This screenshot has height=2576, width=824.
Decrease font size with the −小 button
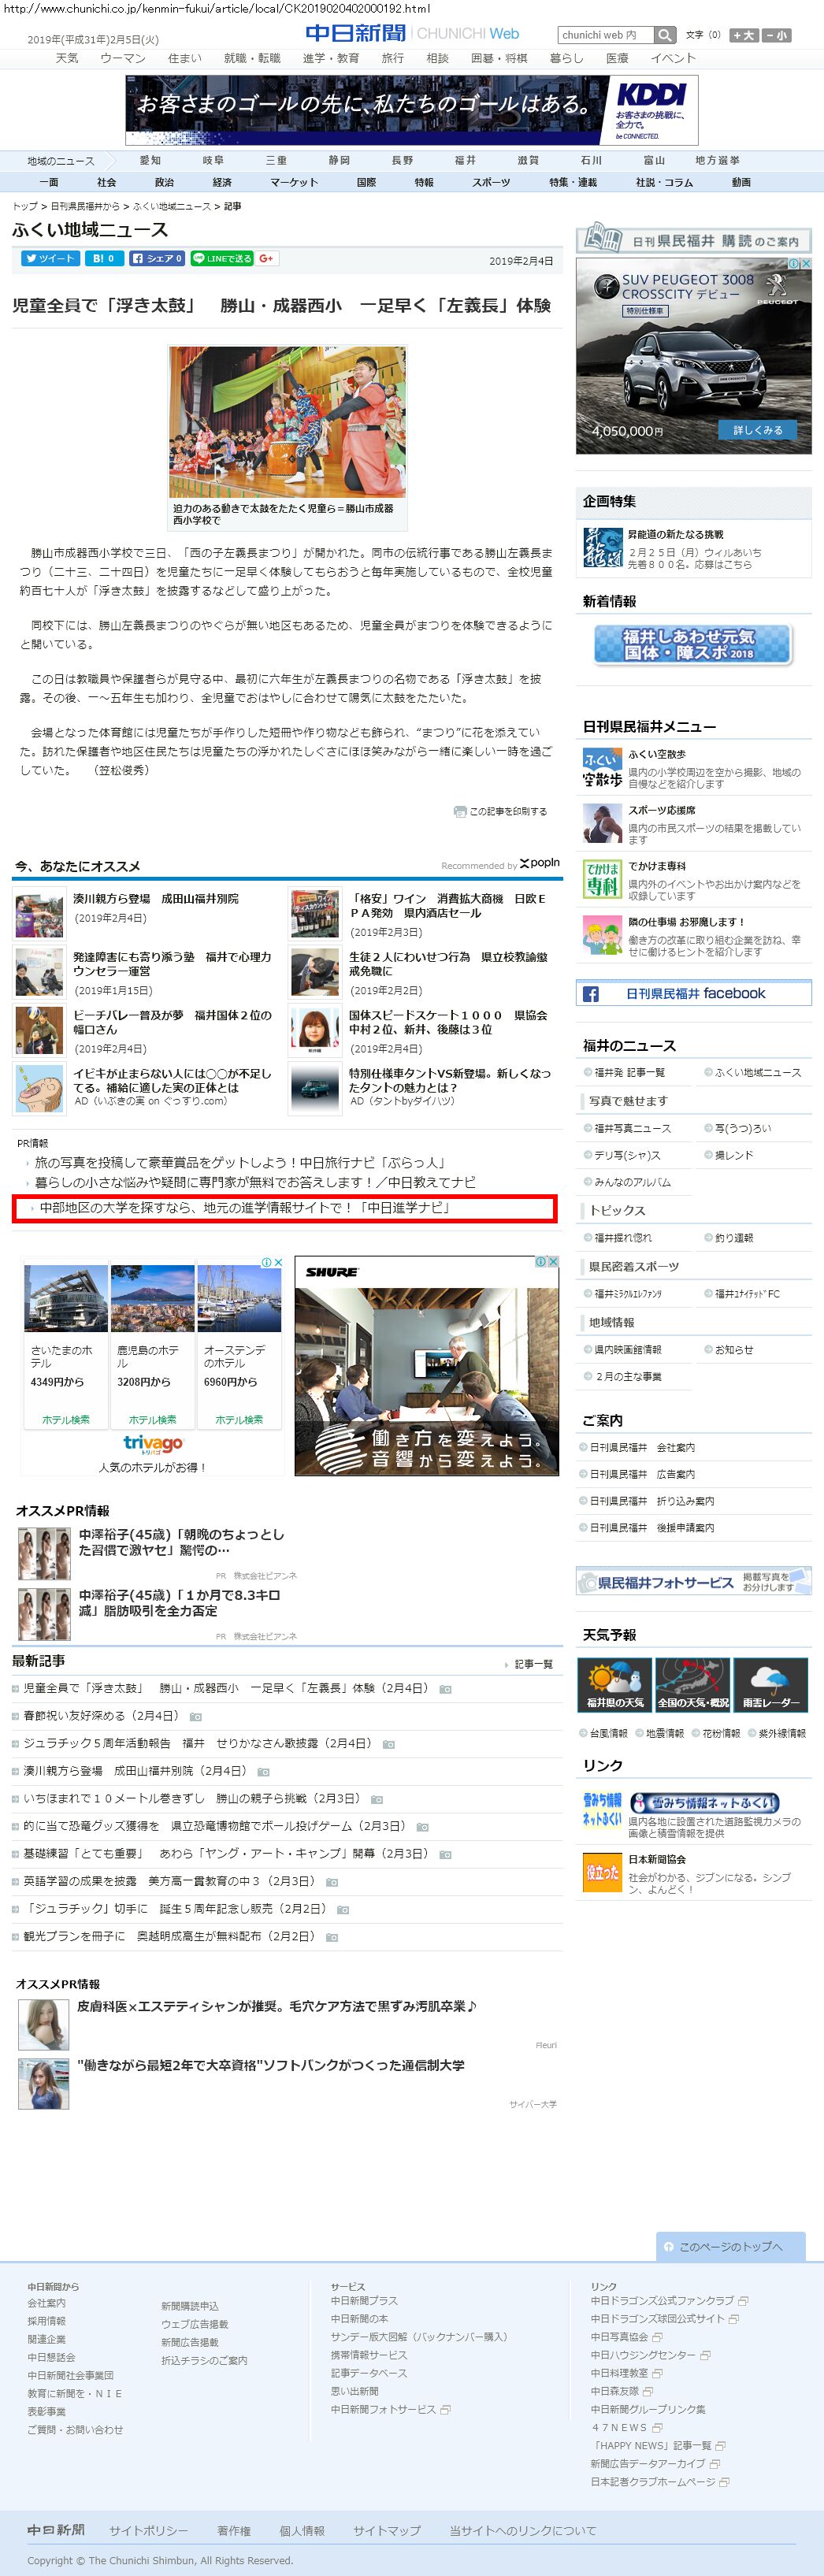pos(776,35)
